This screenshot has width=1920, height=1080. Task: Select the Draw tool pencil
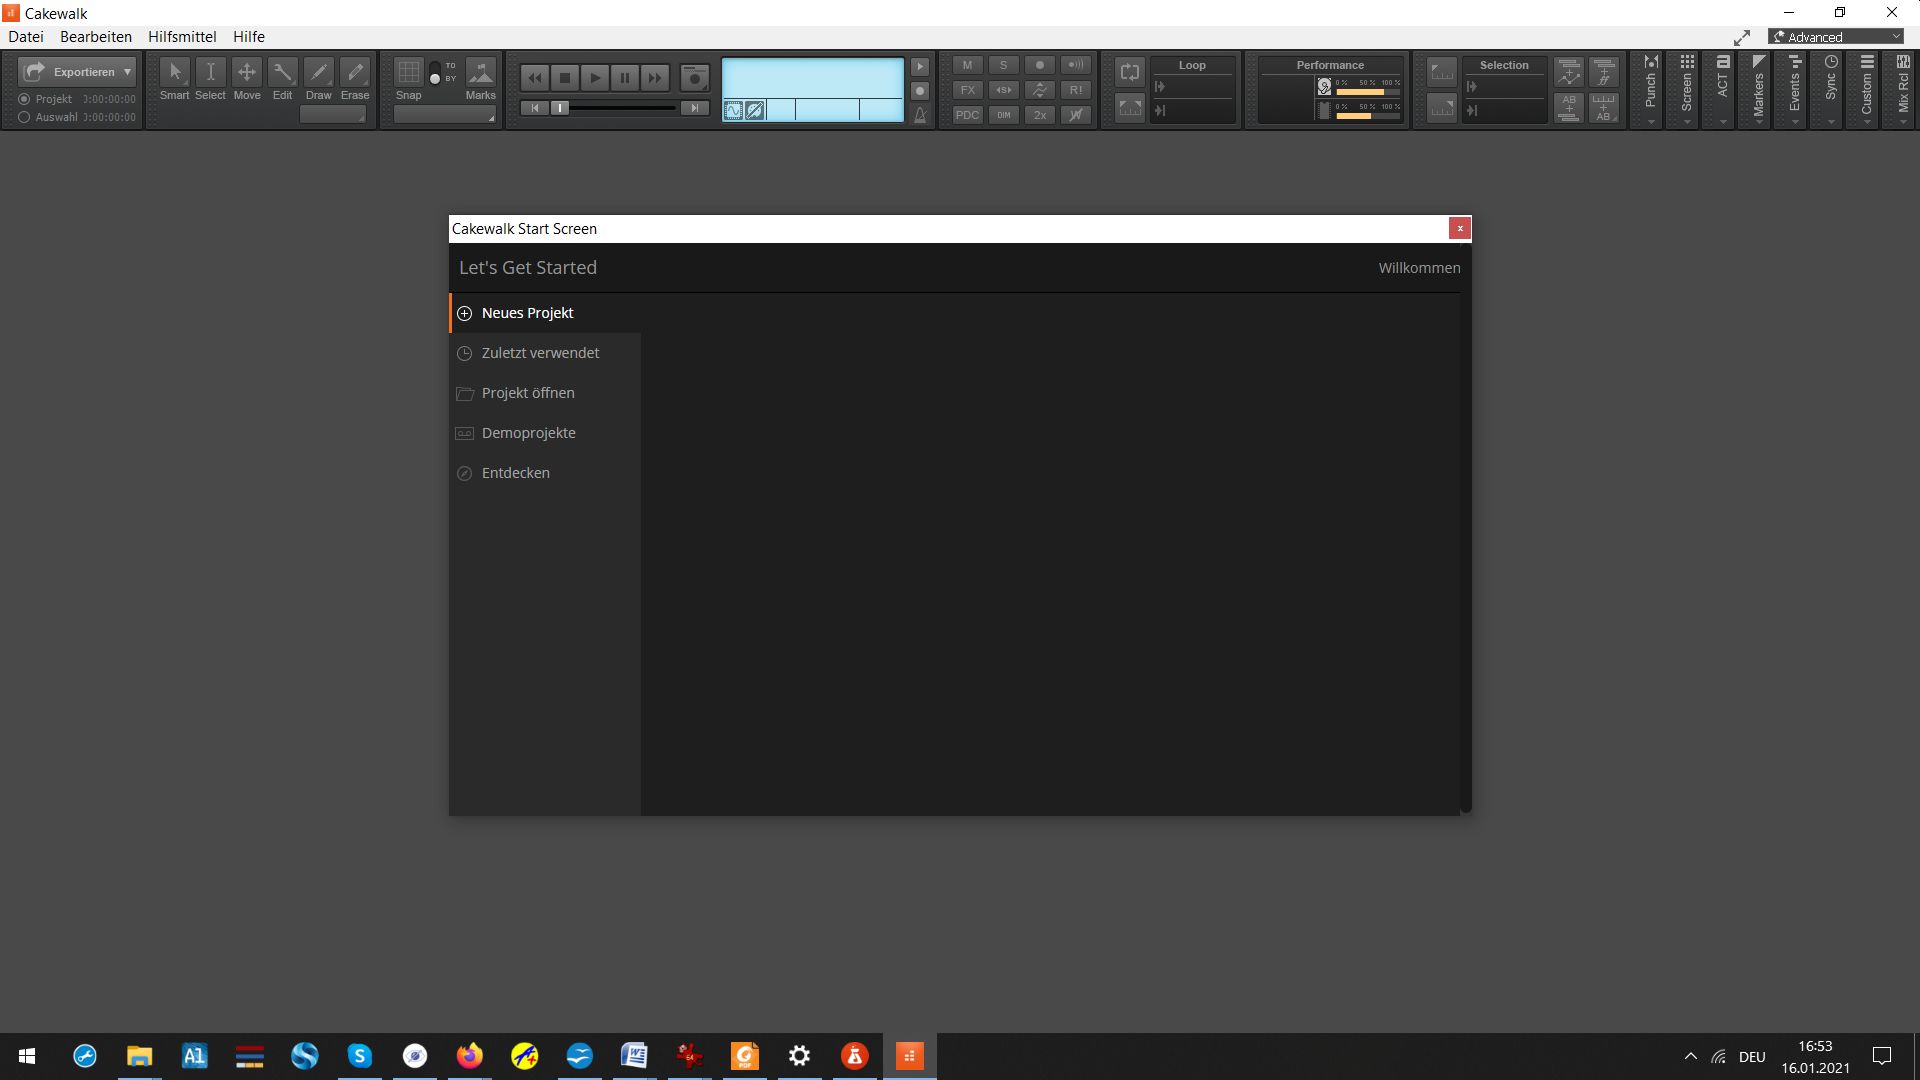point(318,73)
